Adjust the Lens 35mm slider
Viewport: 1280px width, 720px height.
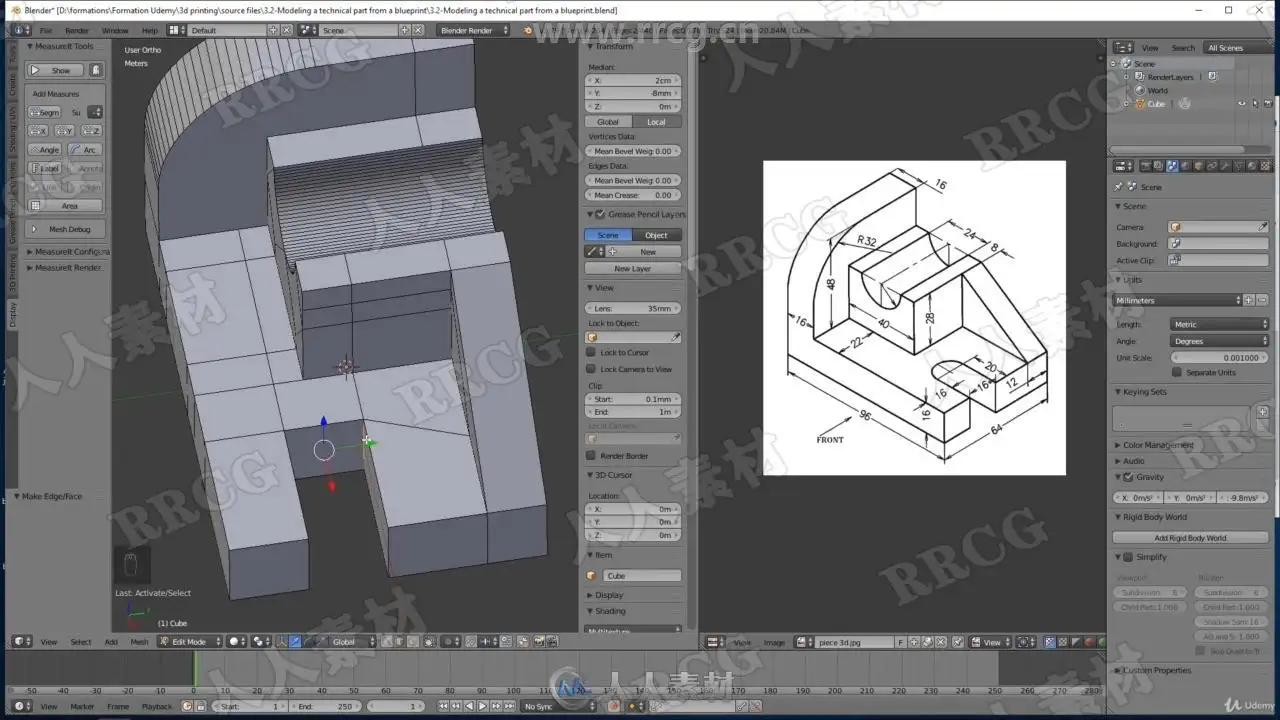(x=633, y=308)
